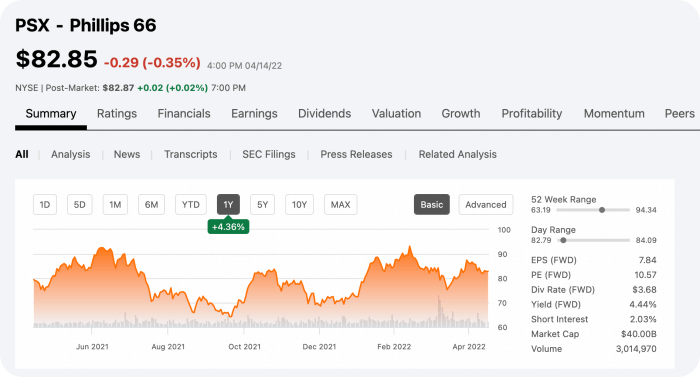Screen dimensions: 700x377
Task: Filter feed by Press Releases
Action: [356, 154]
